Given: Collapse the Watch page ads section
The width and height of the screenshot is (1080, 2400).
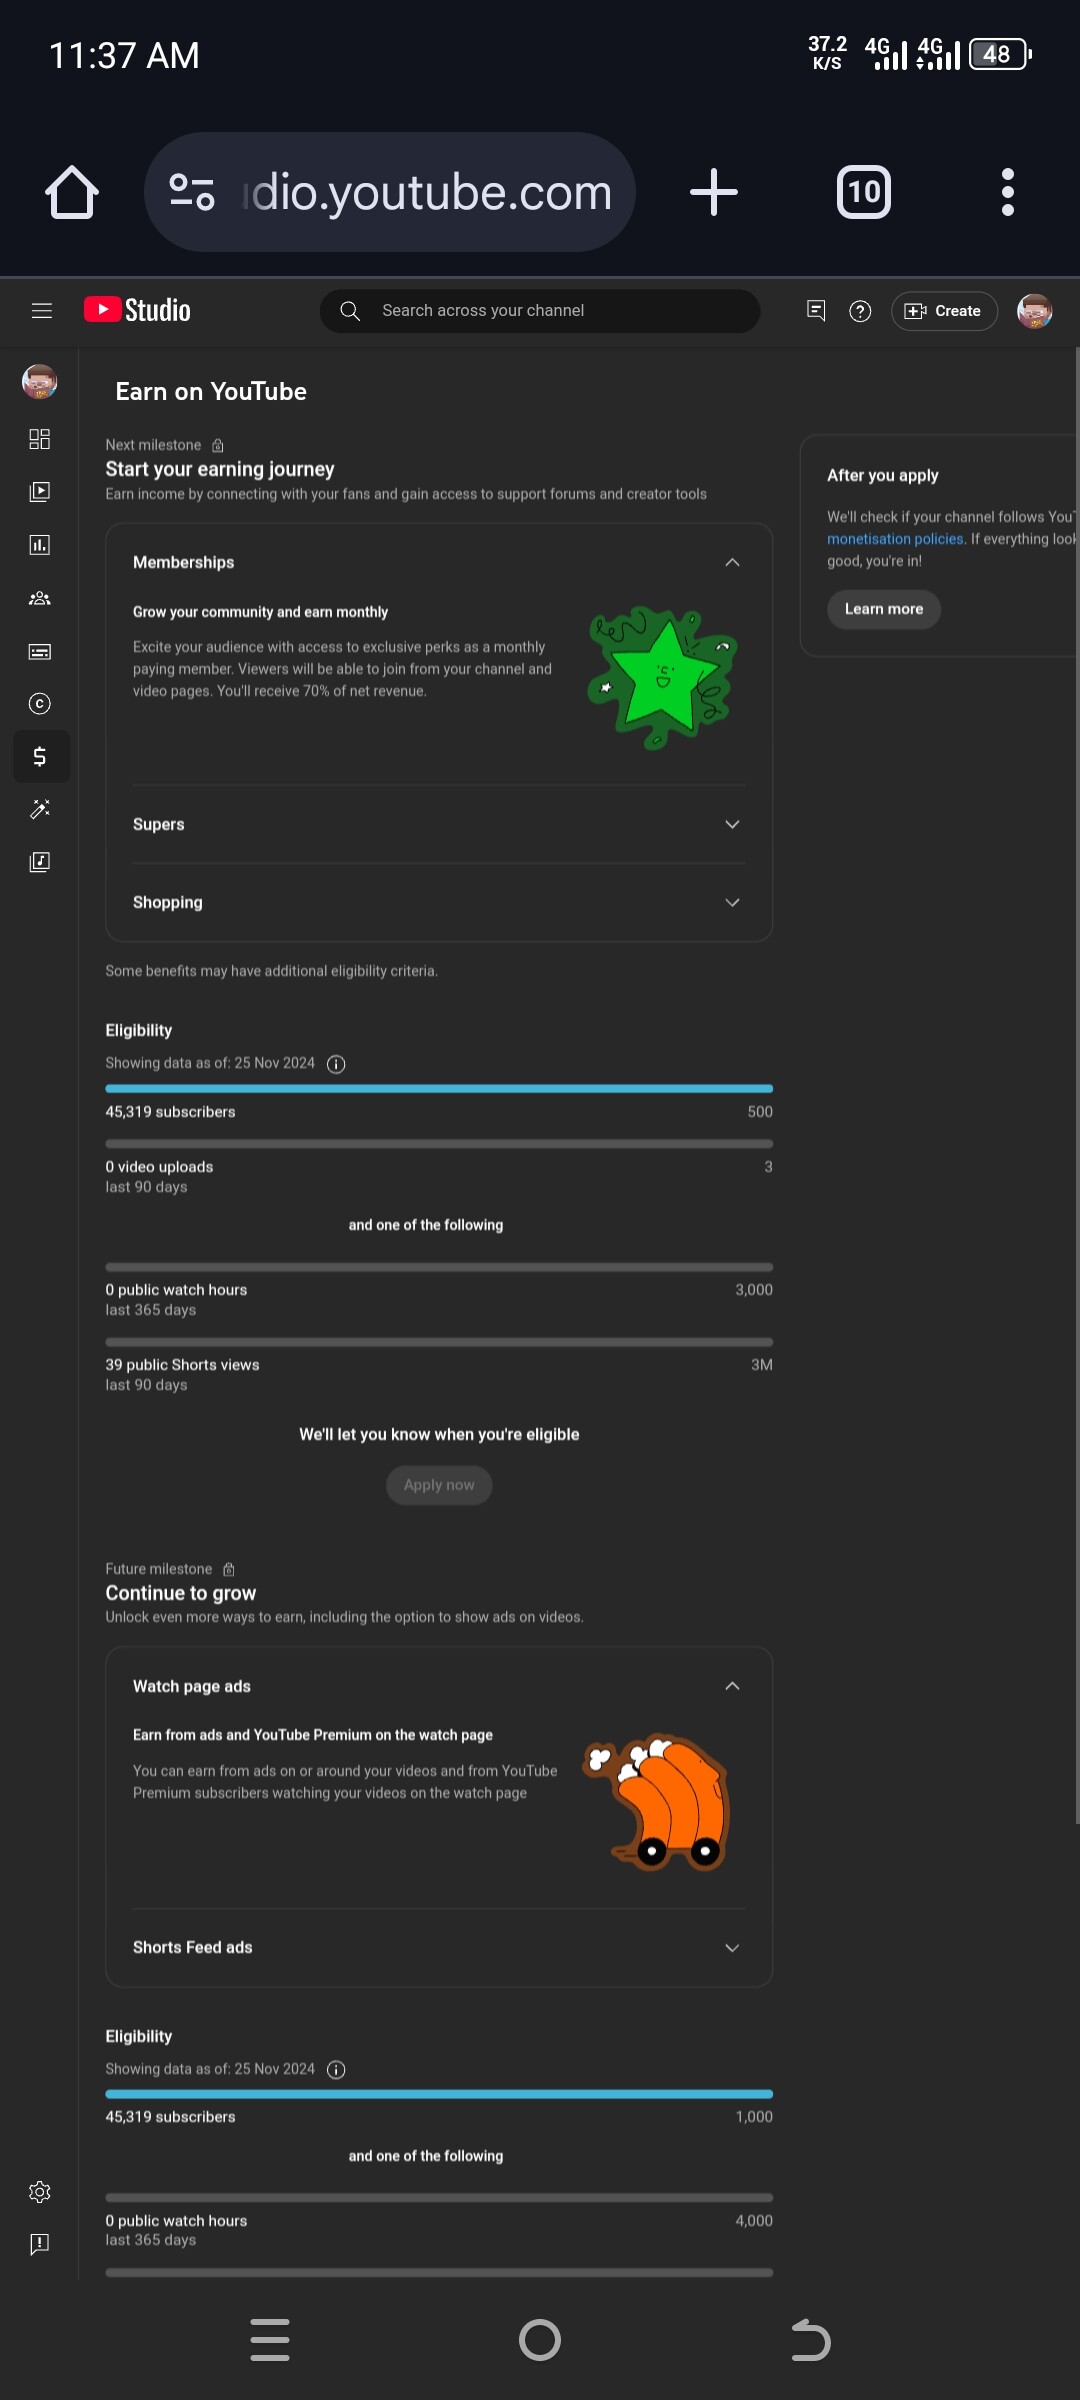Looking at the screenshot, I should click(732, 1686).
